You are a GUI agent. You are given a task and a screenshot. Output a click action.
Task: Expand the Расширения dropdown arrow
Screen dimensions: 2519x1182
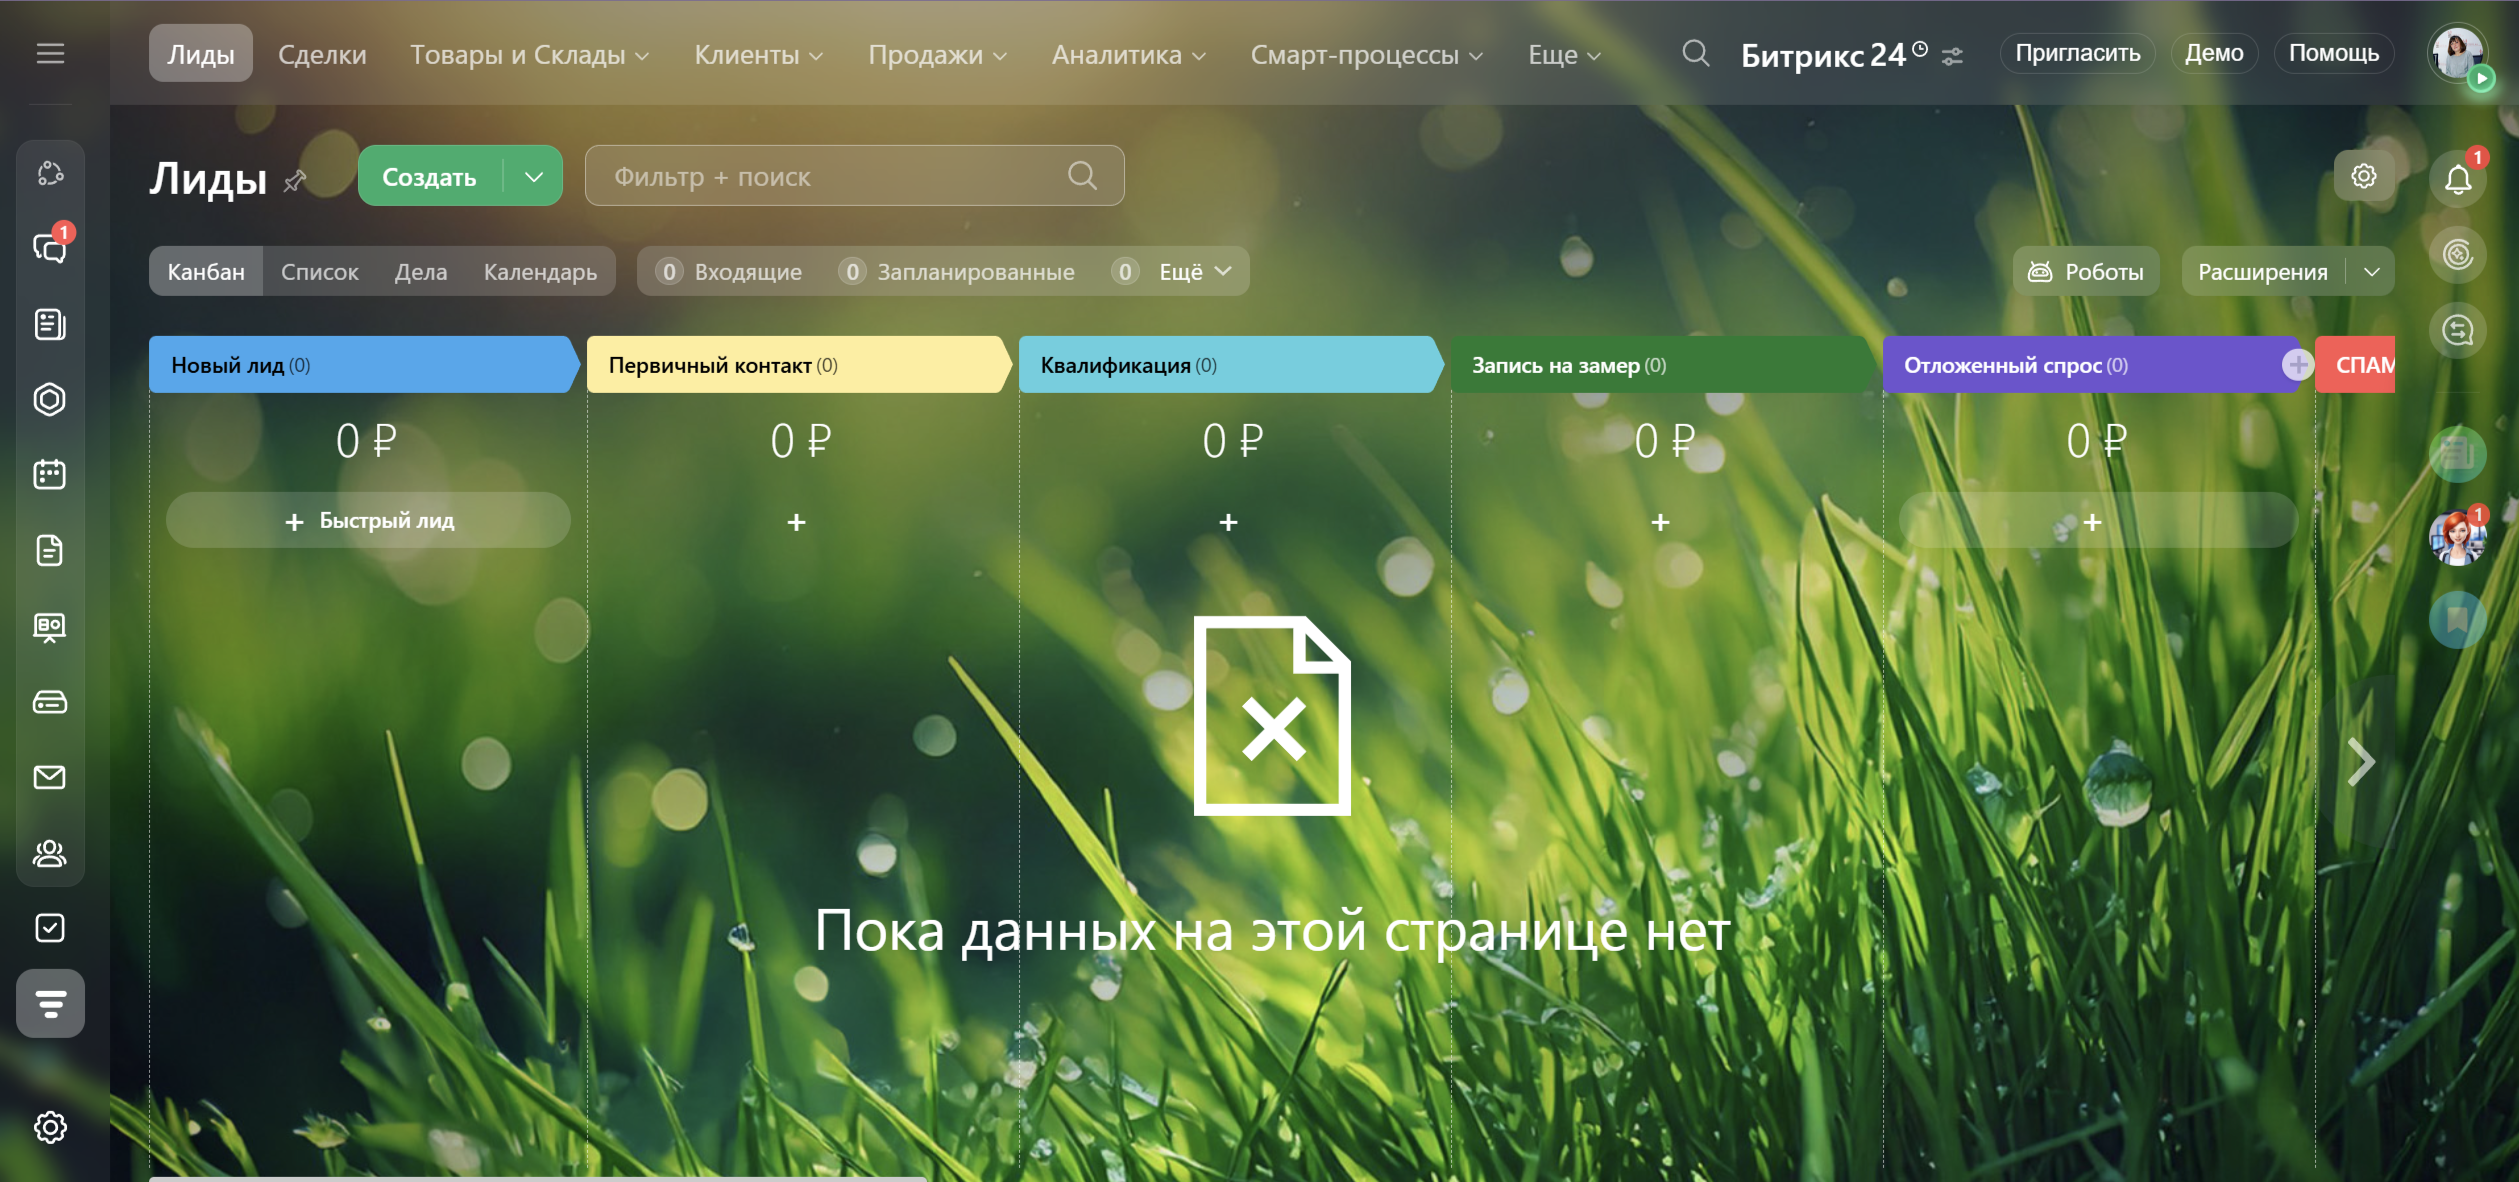pyautogui.click(x=2372, y=272)
